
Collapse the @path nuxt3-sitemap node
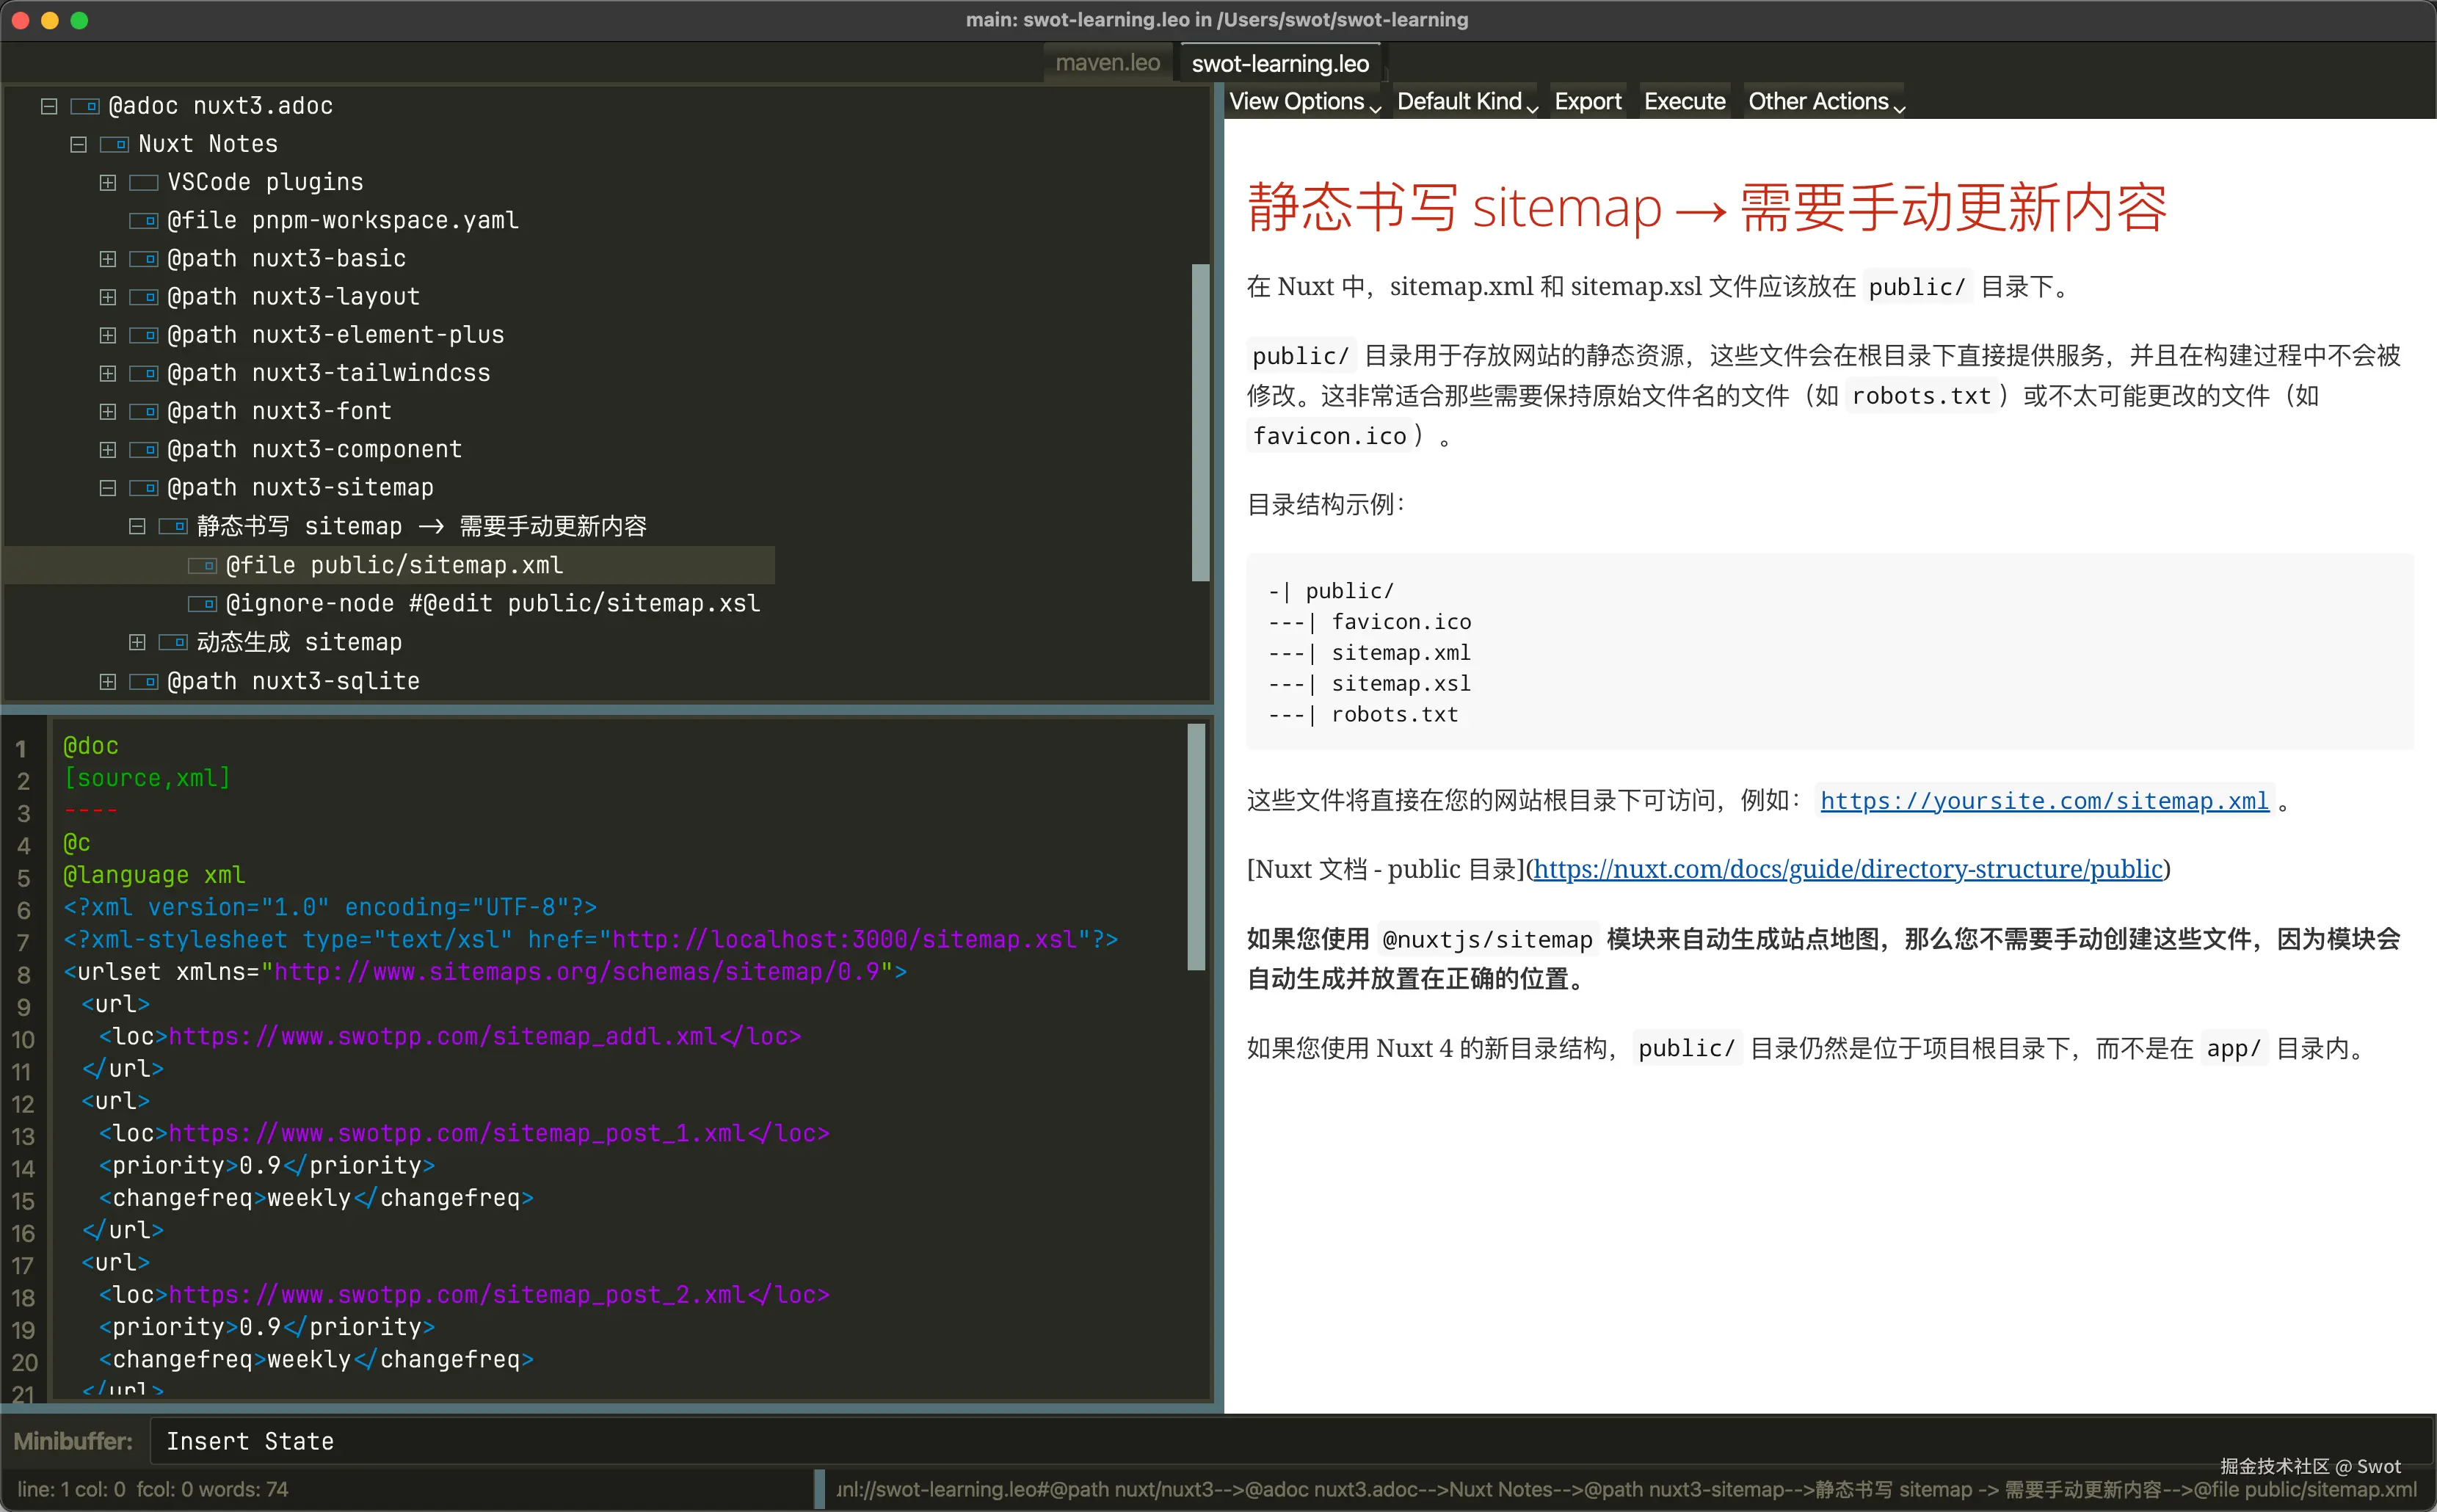tap(108, 488)
